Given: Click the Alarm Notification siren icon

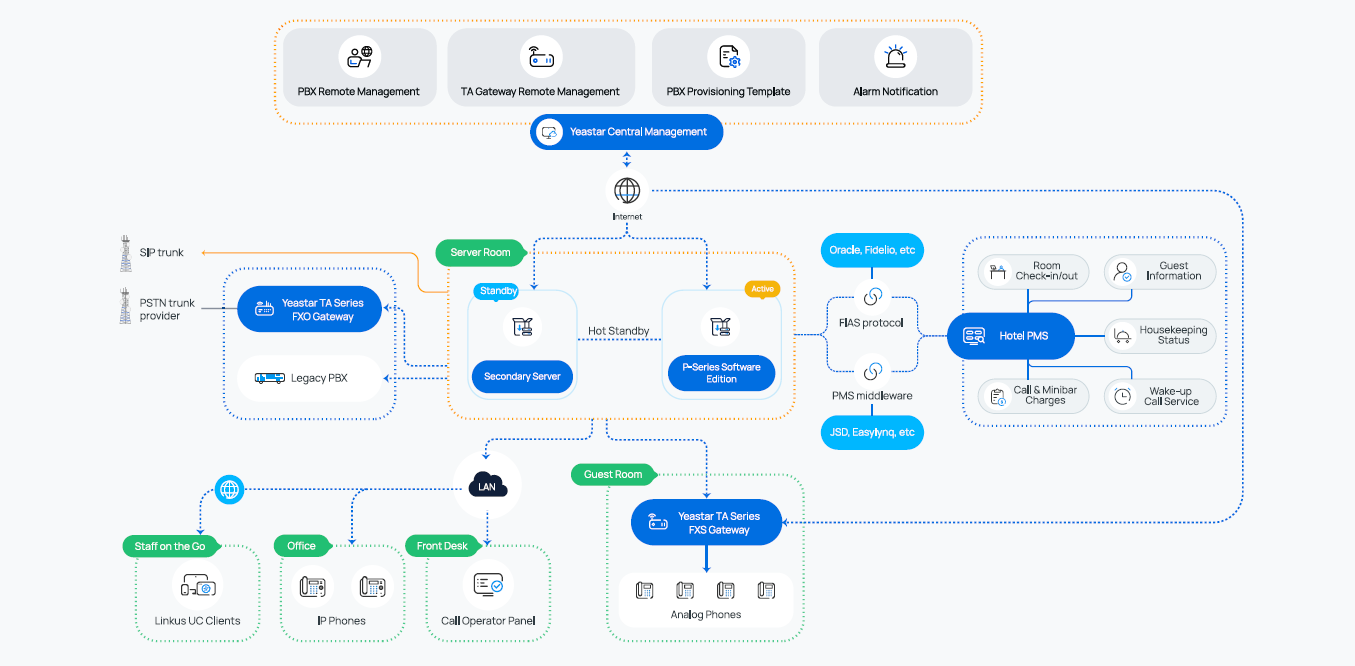Looking at the screenshot, I should 895,56.
